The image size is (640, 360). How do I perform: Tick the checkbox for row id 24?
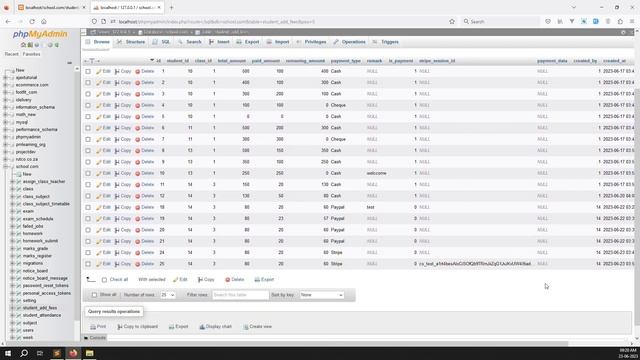pyautogui.click(x=88, y=253)
